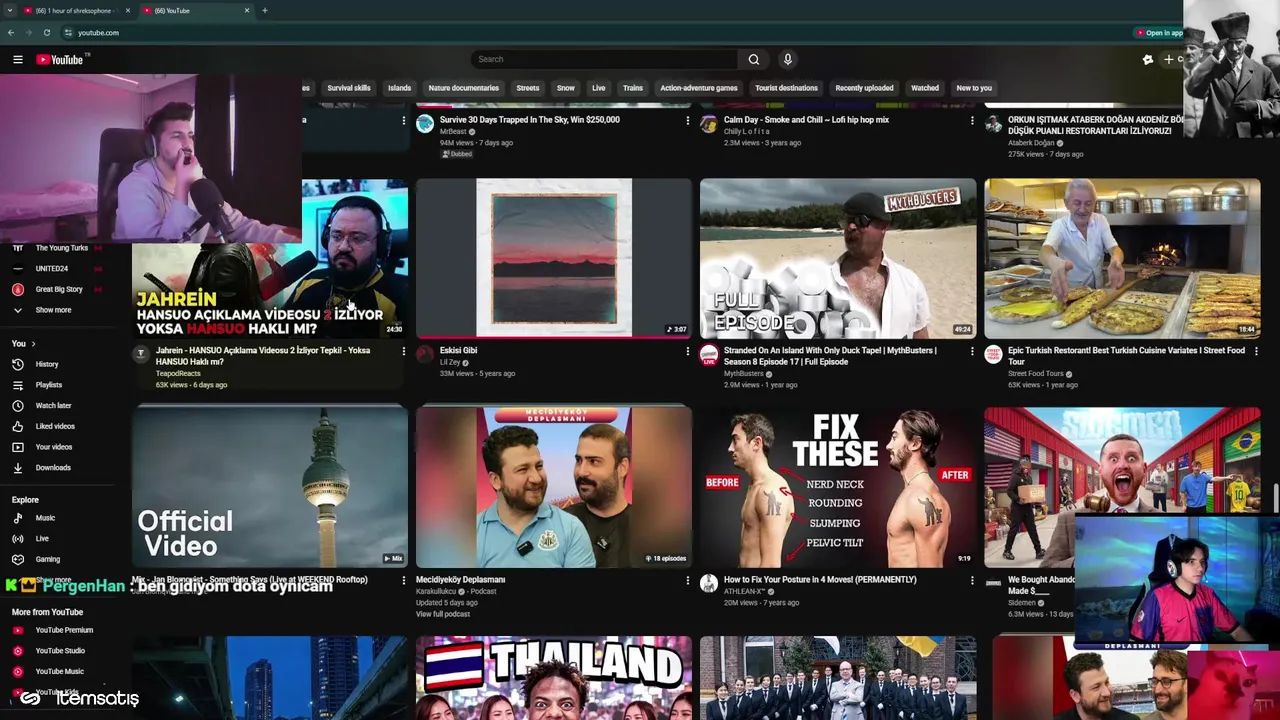Expand the You section chevron
1280x720 pixels.
pyautogui.click(x=33, y=344)
